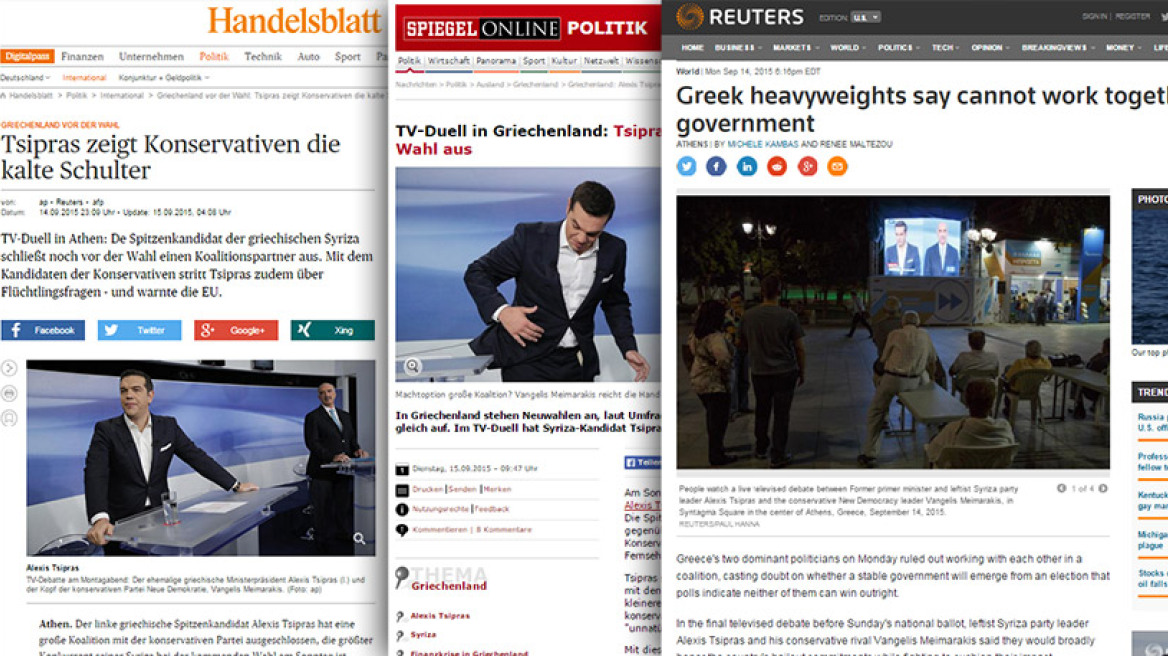Image resolution: width=1168 pixels, height=656 pixels.
Task: Select the Wirtschaft tab on Spiegel Online
Action: (x=448, y=61)
